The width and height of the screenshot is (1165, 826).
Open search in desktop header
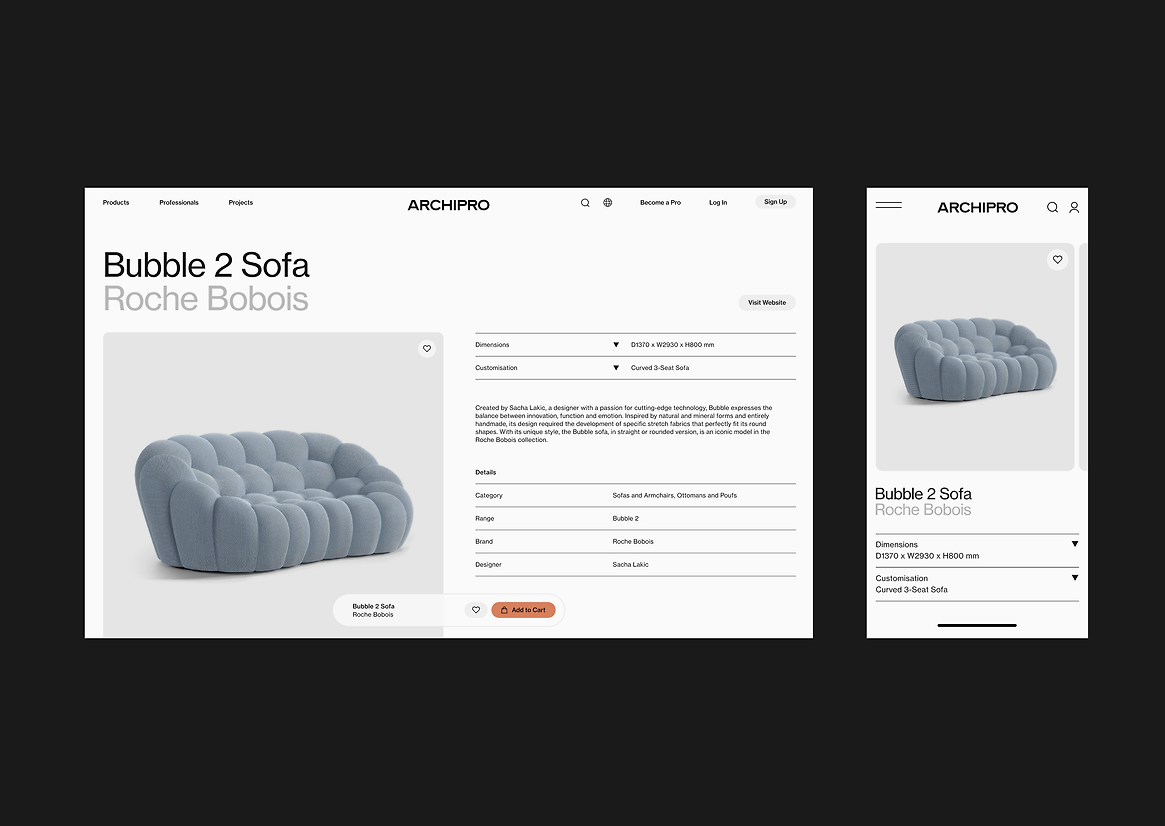[x=585, y=203]
